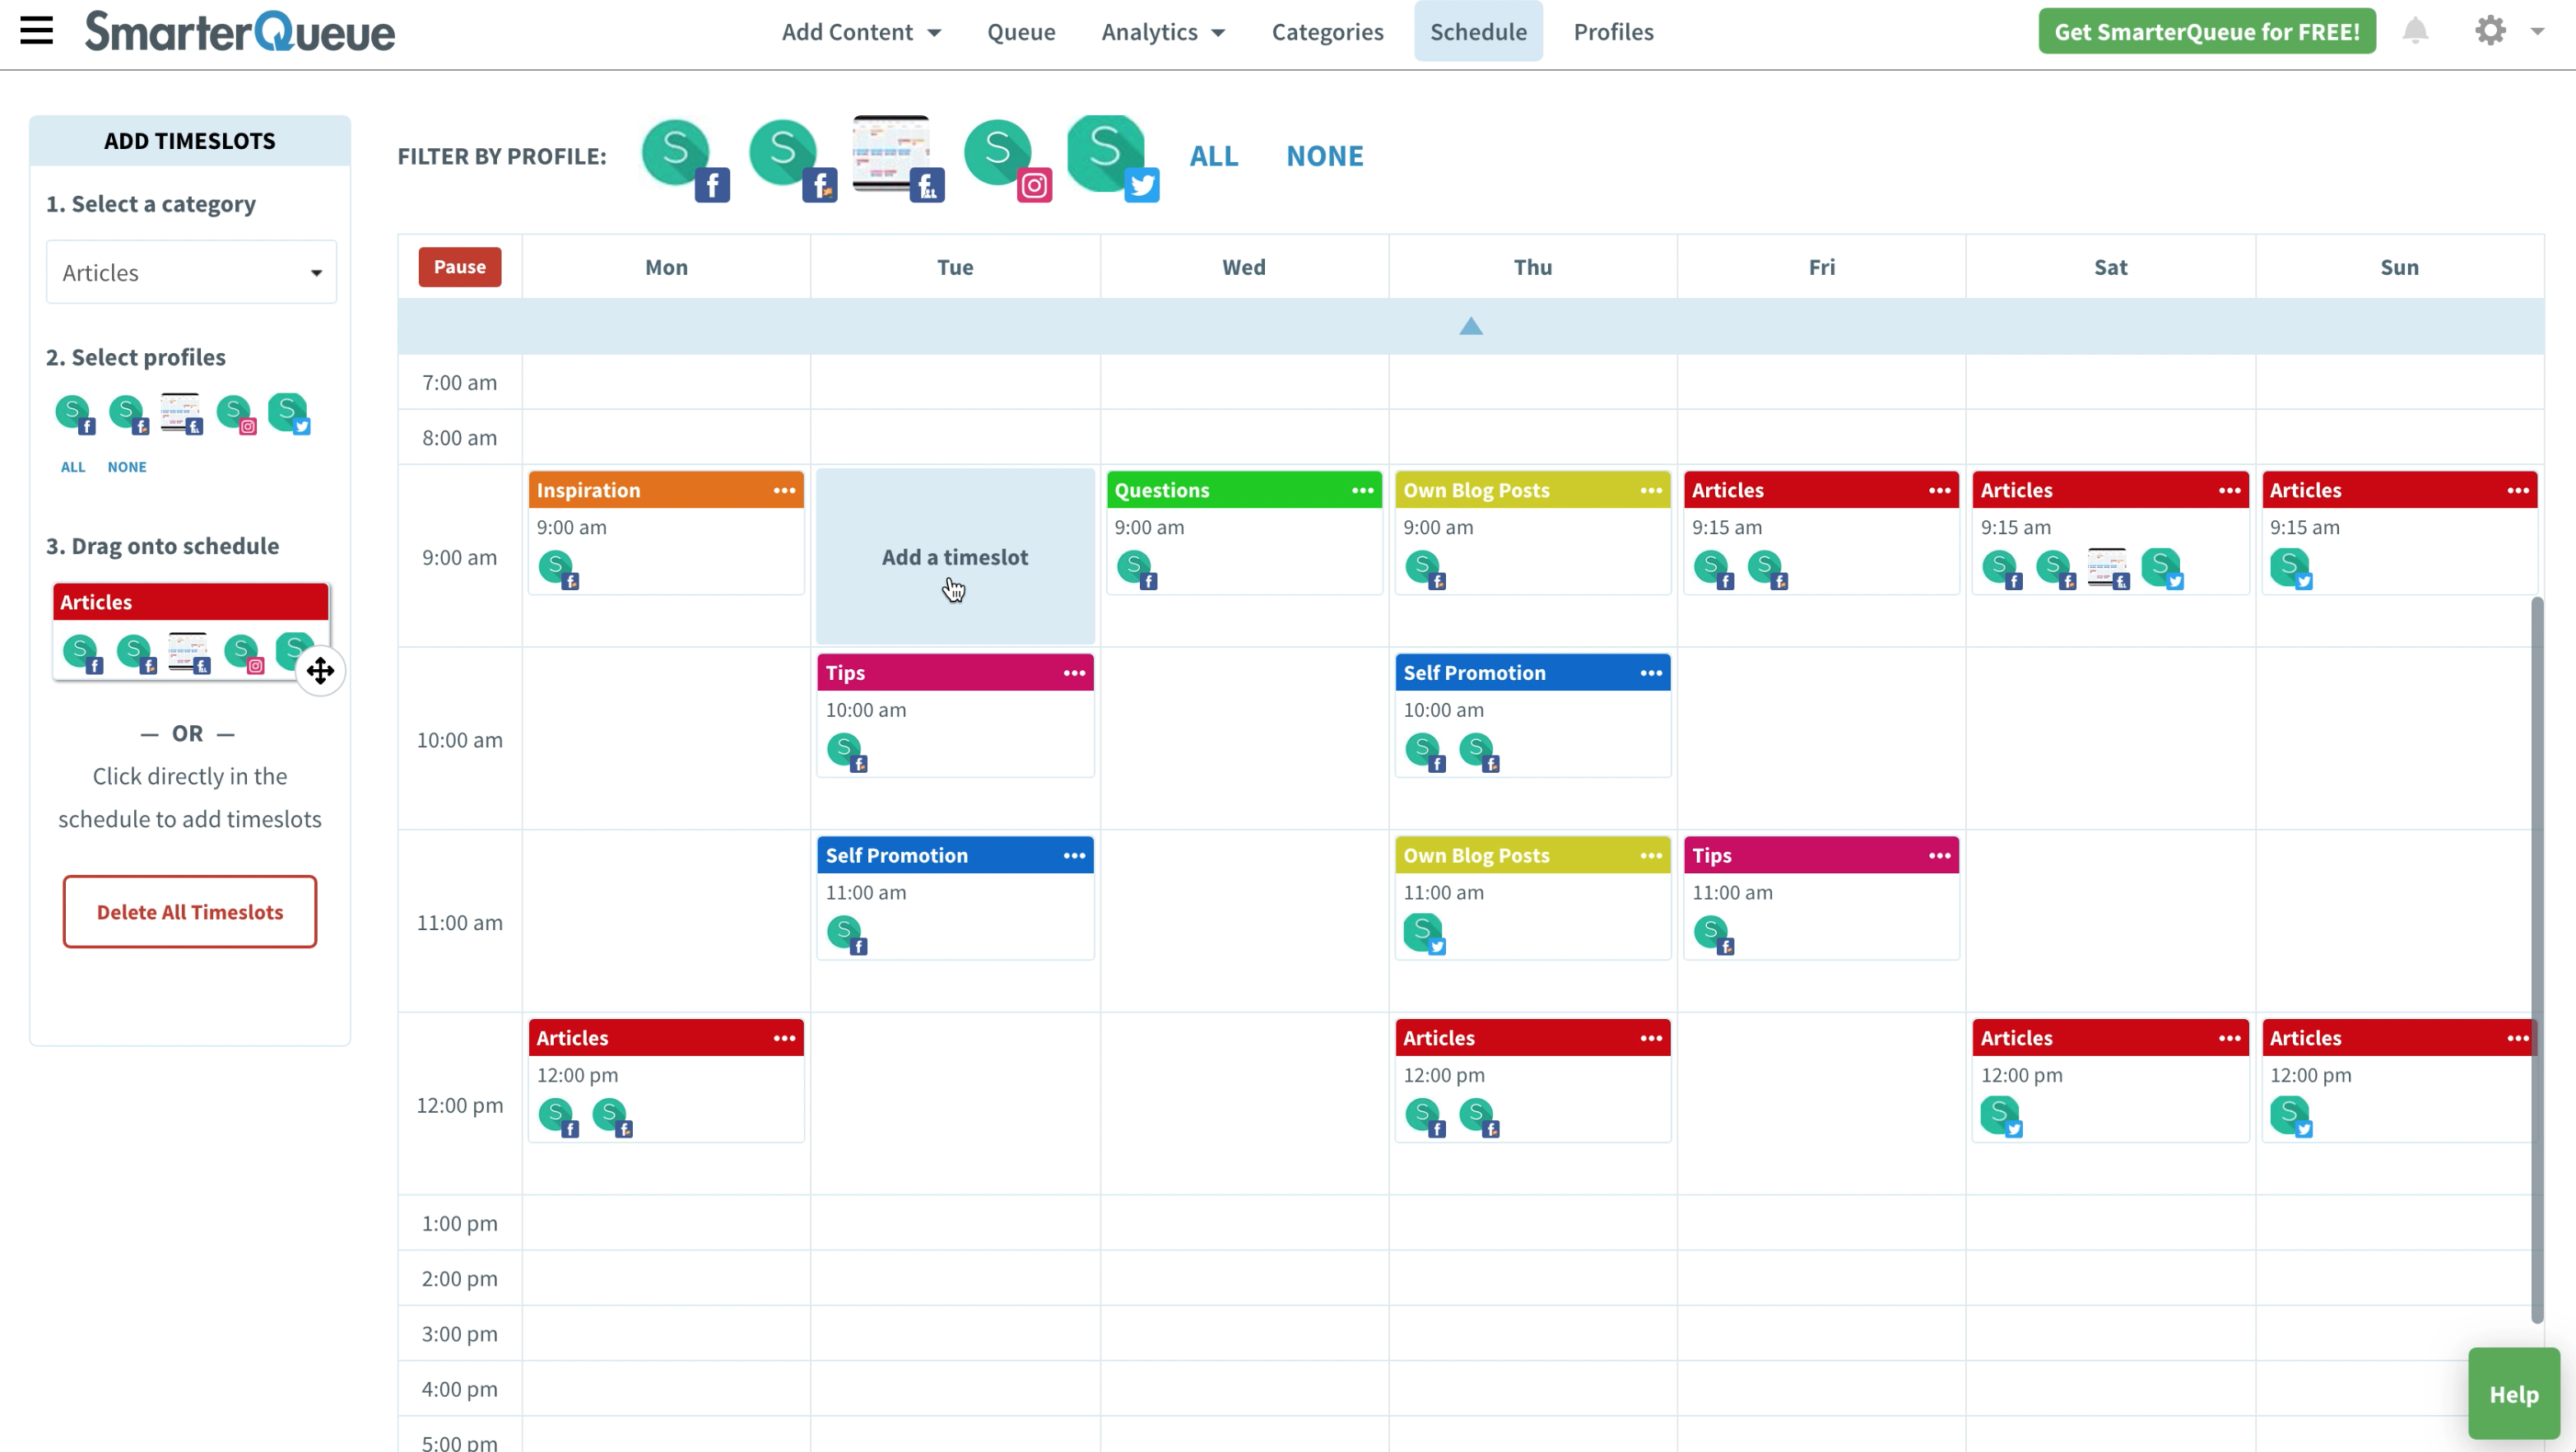Open options for Tuesday Self Promotion timeslot
This screenshot has height=1452, width=2576.
tap(1074, 855)
